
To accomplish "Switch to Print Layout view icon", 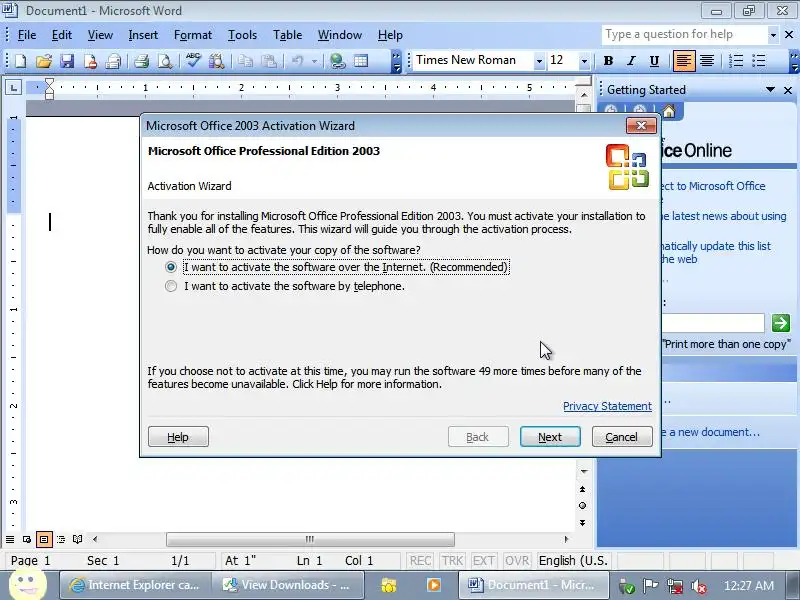I will pos(44,539).
